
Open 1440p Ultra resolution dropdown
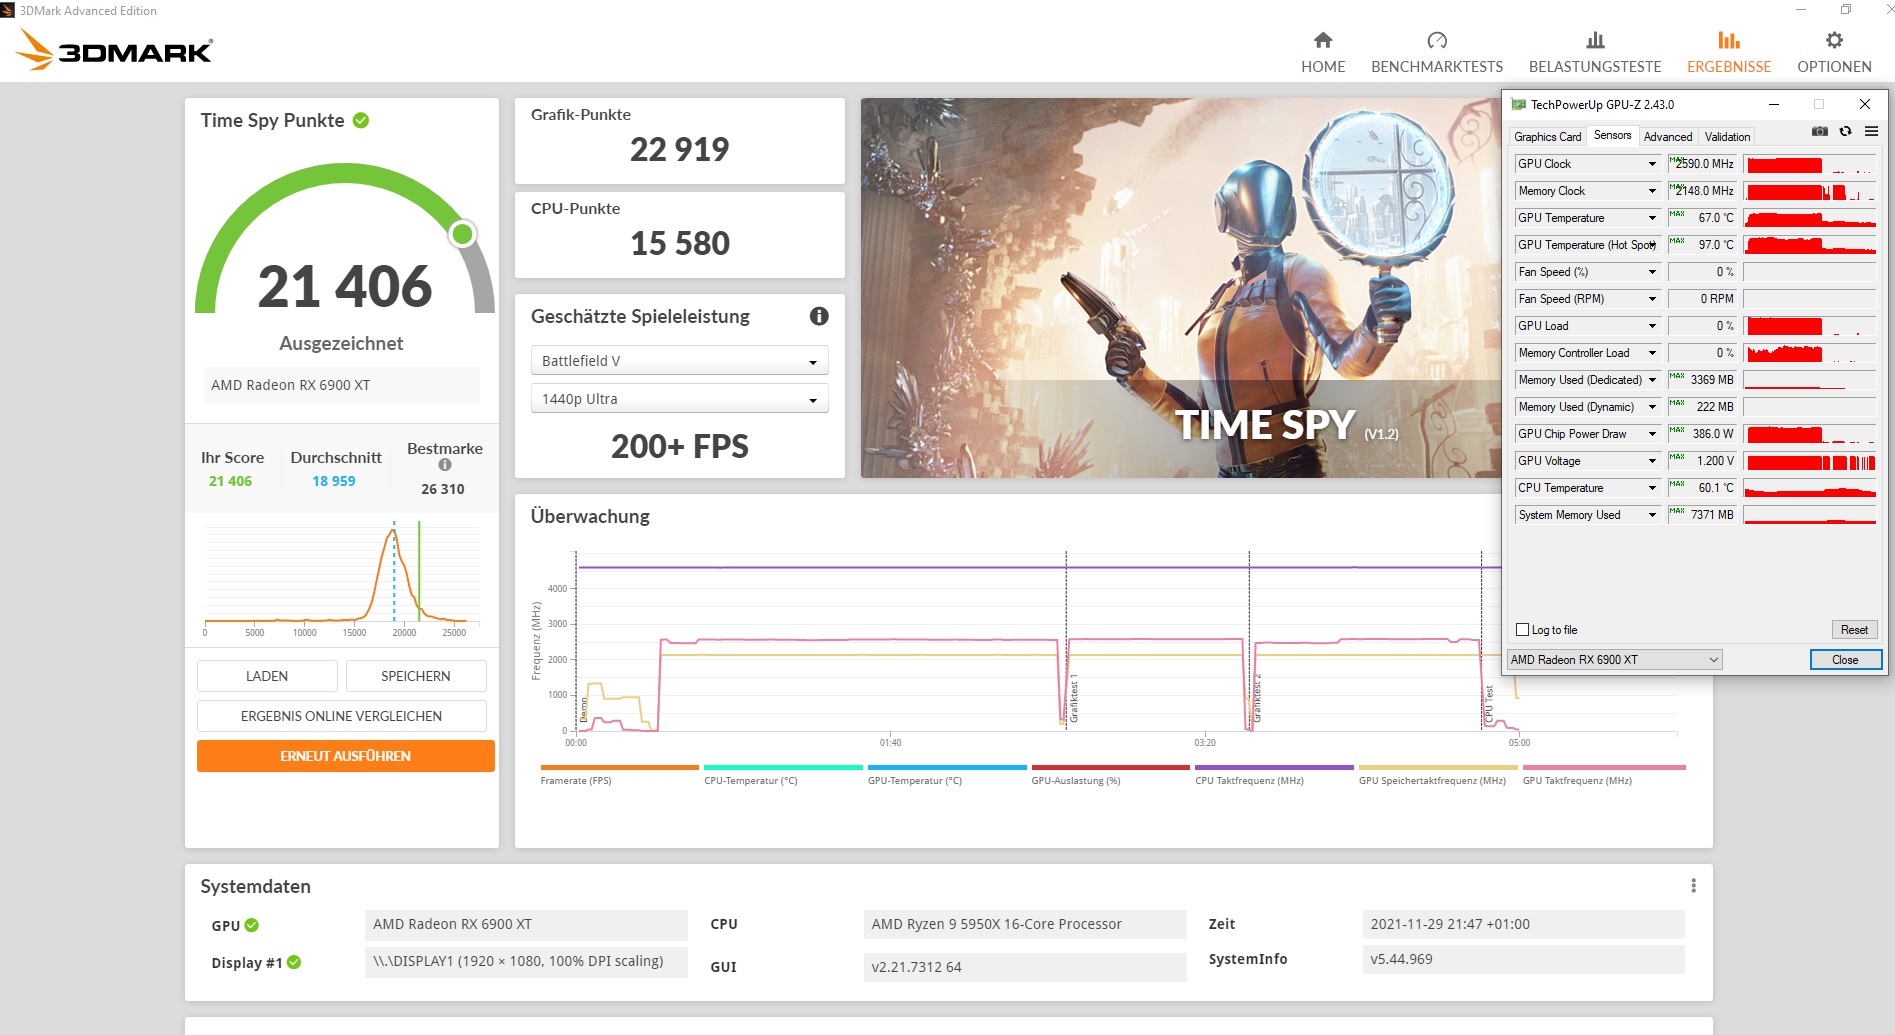(680, 399)
